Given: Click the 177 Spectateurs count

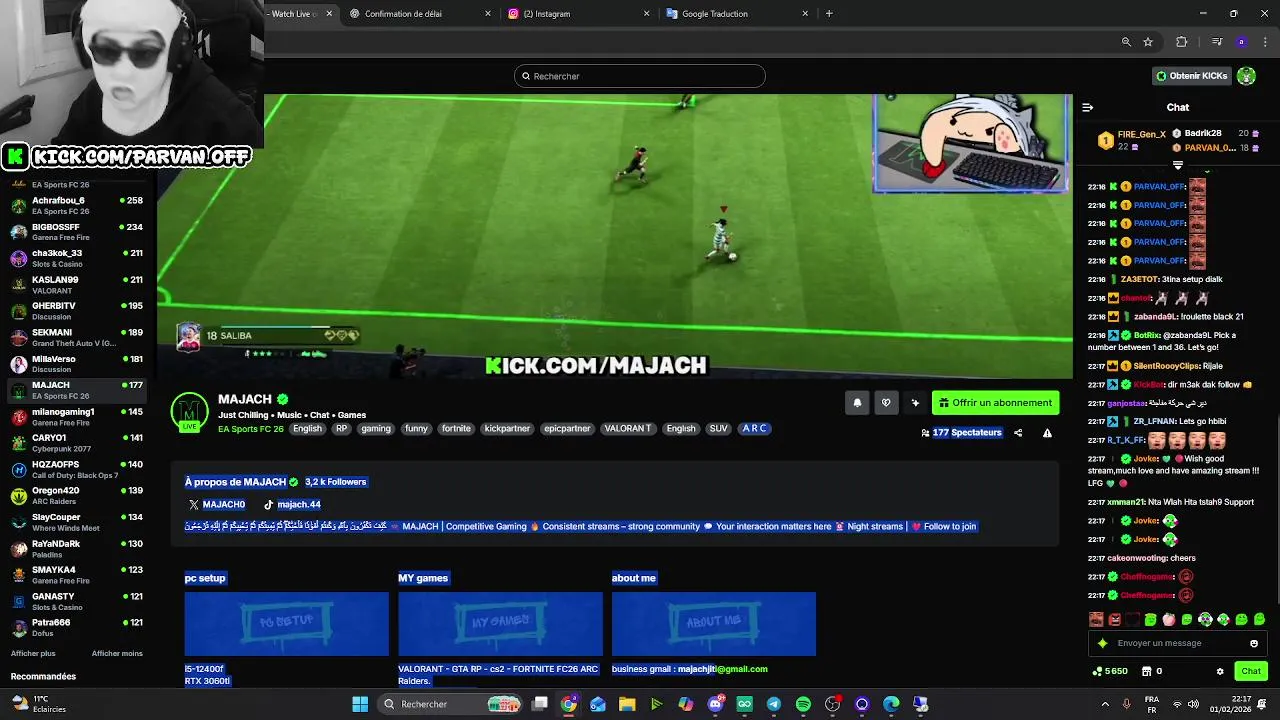Looking at the screenshot, I should pyautogui.click(x=966, y=433).
